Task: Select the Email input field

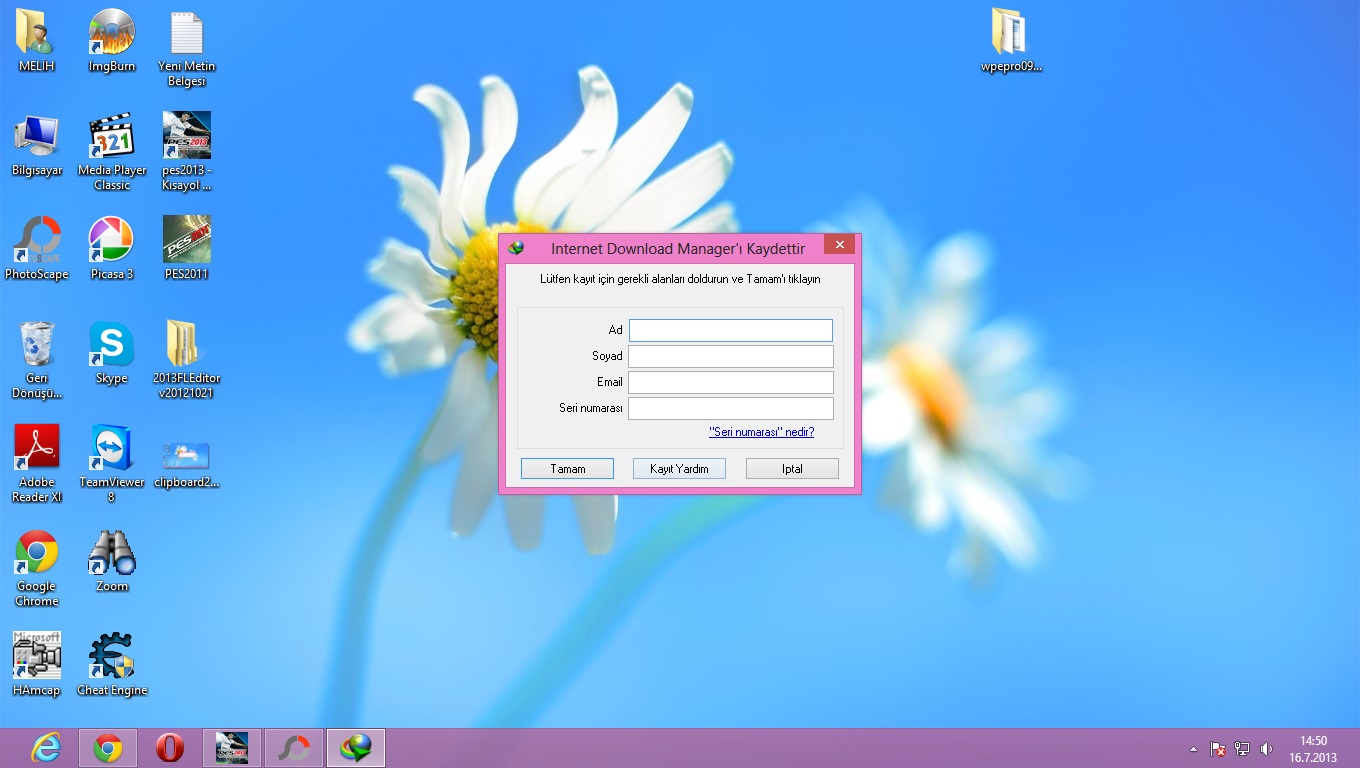Action: click(x=730, y=383)
